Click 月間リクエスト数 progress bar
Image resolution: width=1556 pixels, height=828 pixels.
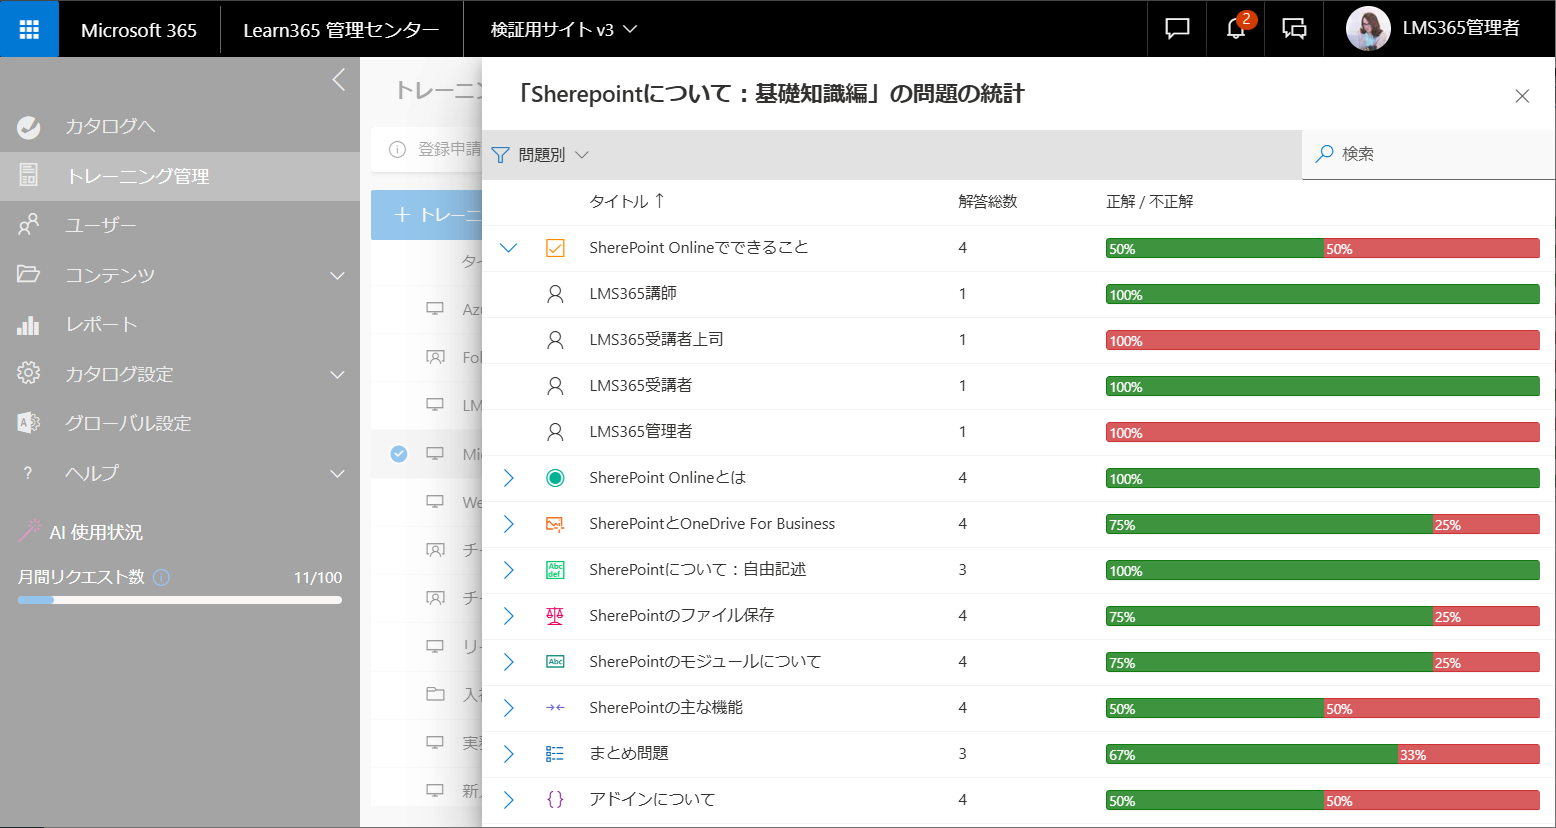[x=180, y=600]
